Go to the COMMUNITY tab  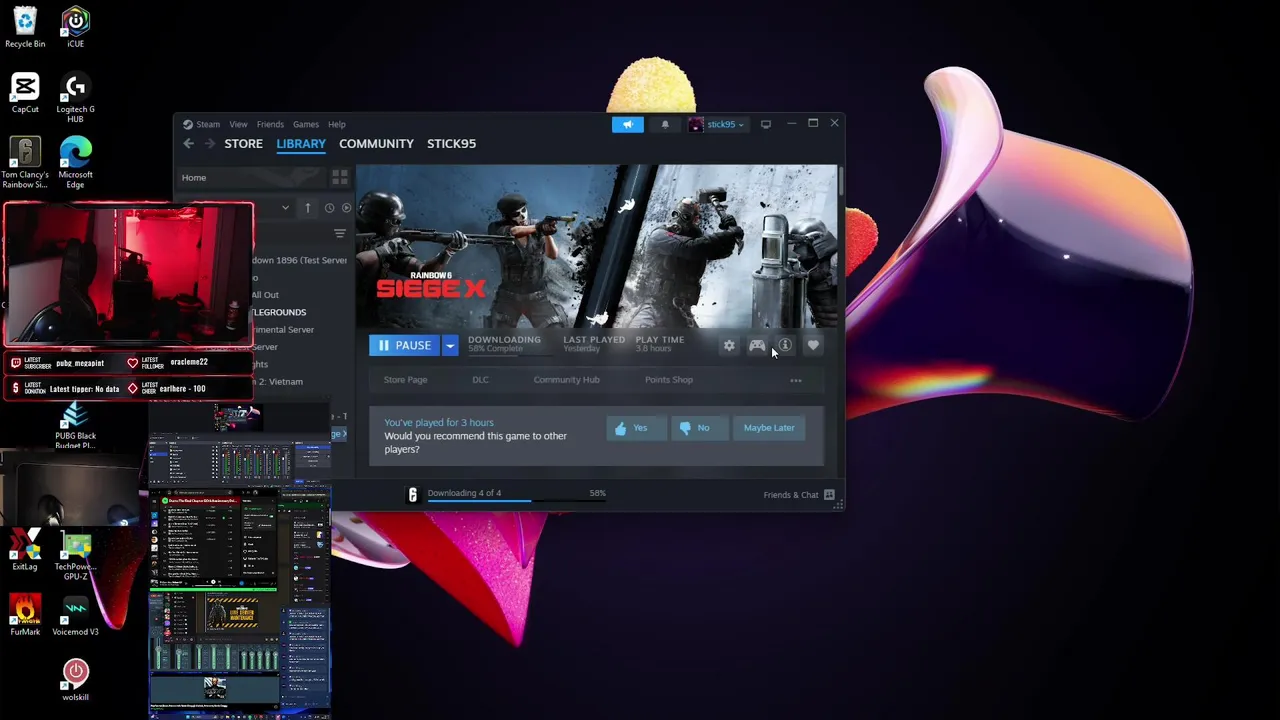pyautogui.click(x=376, y=143)
